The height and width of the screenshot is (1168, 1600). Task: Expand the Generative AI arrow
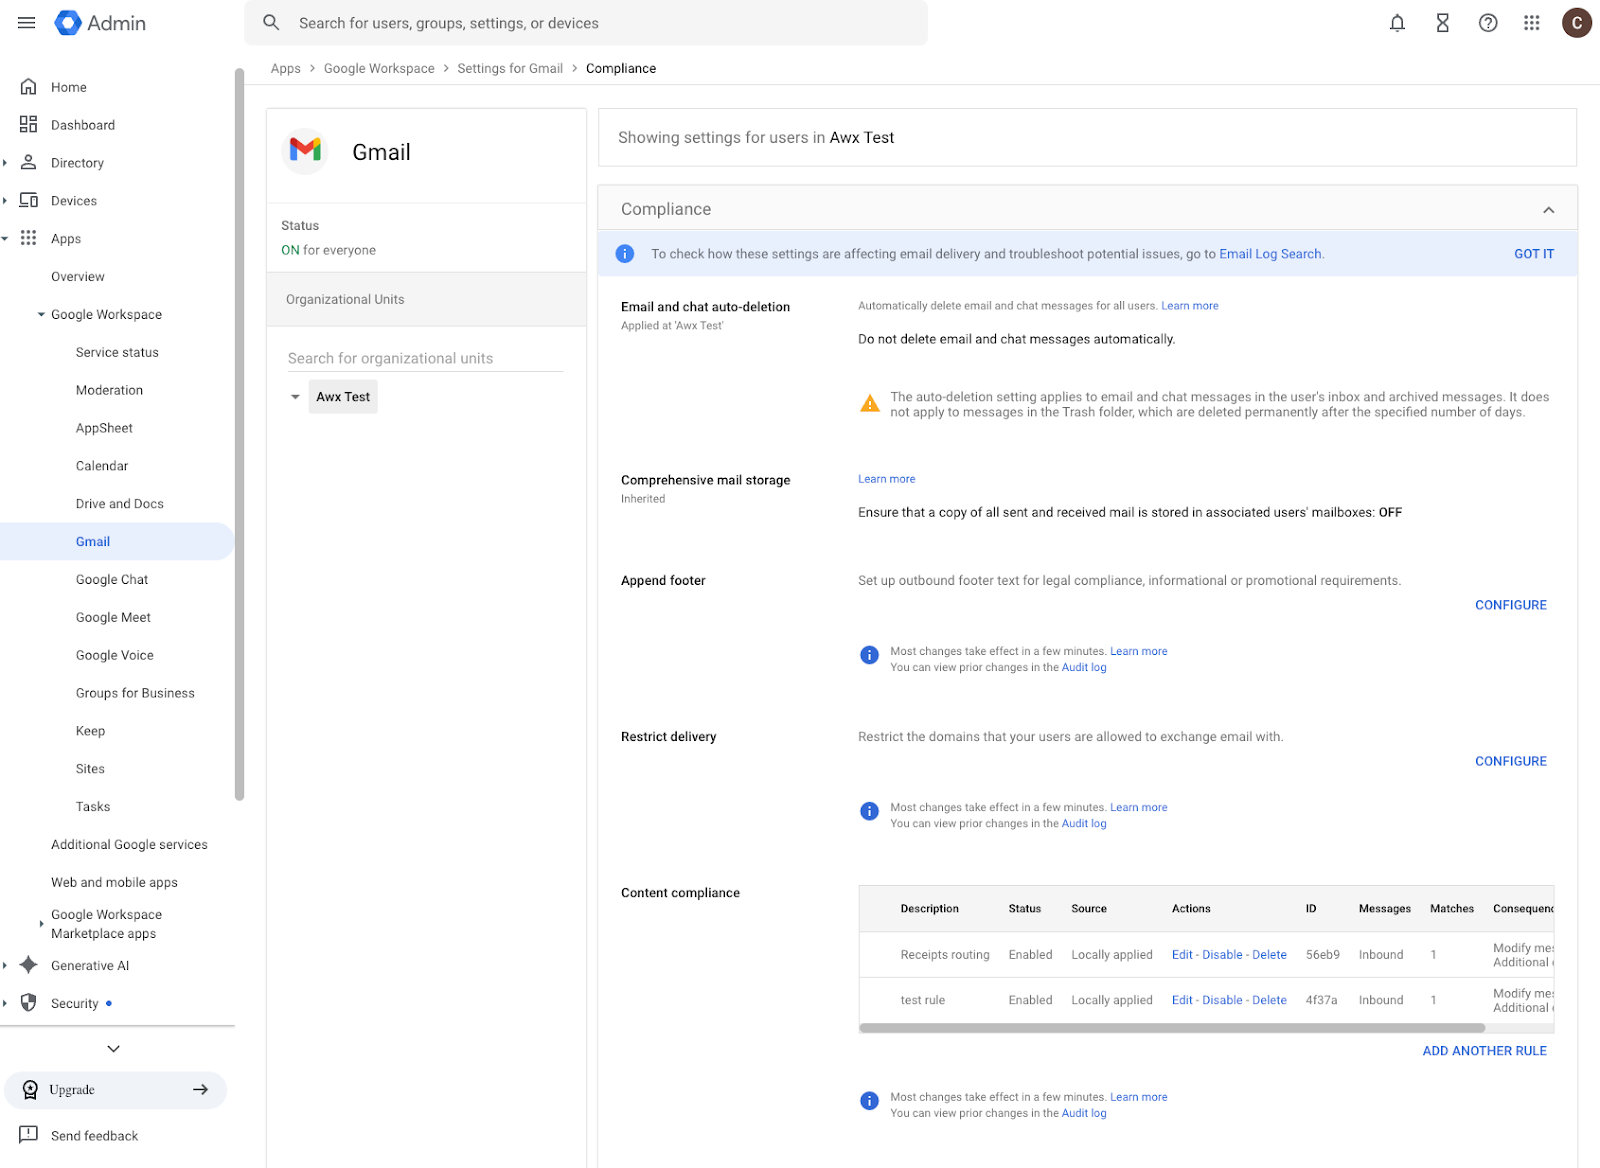pos(5,966)
